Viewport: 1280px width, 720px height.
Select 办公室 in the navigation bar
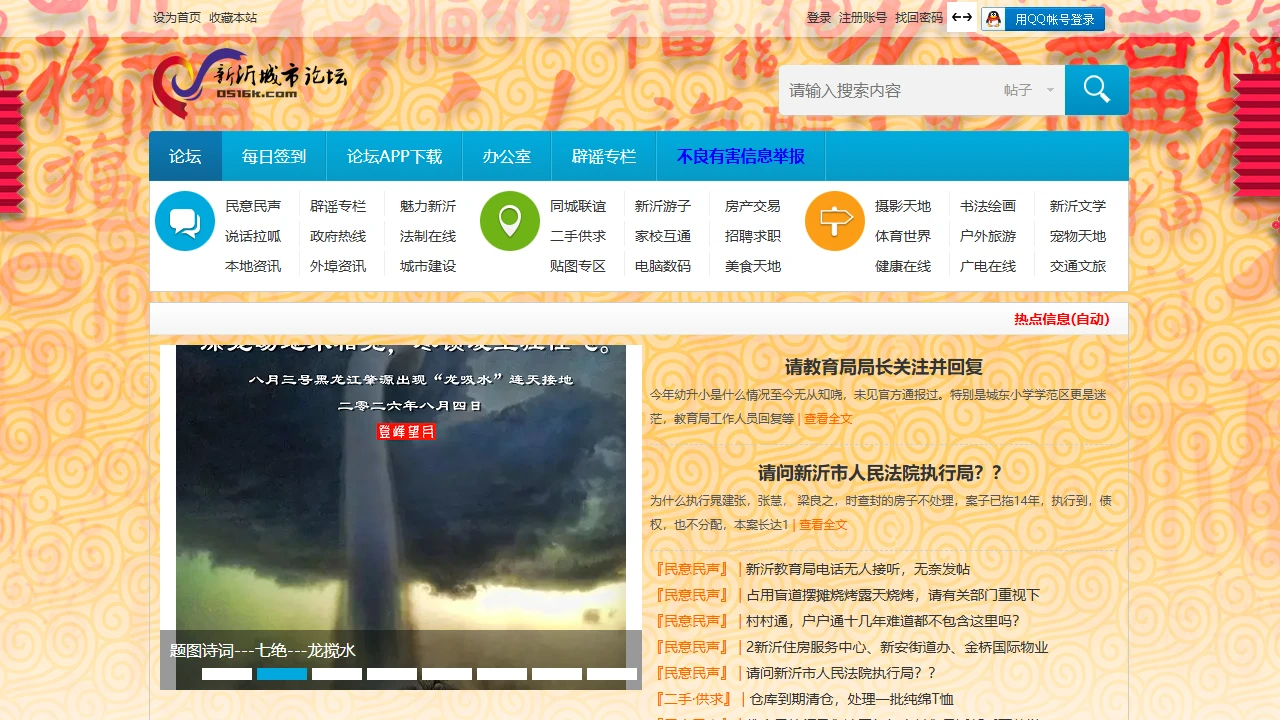(x=507, y=156)
